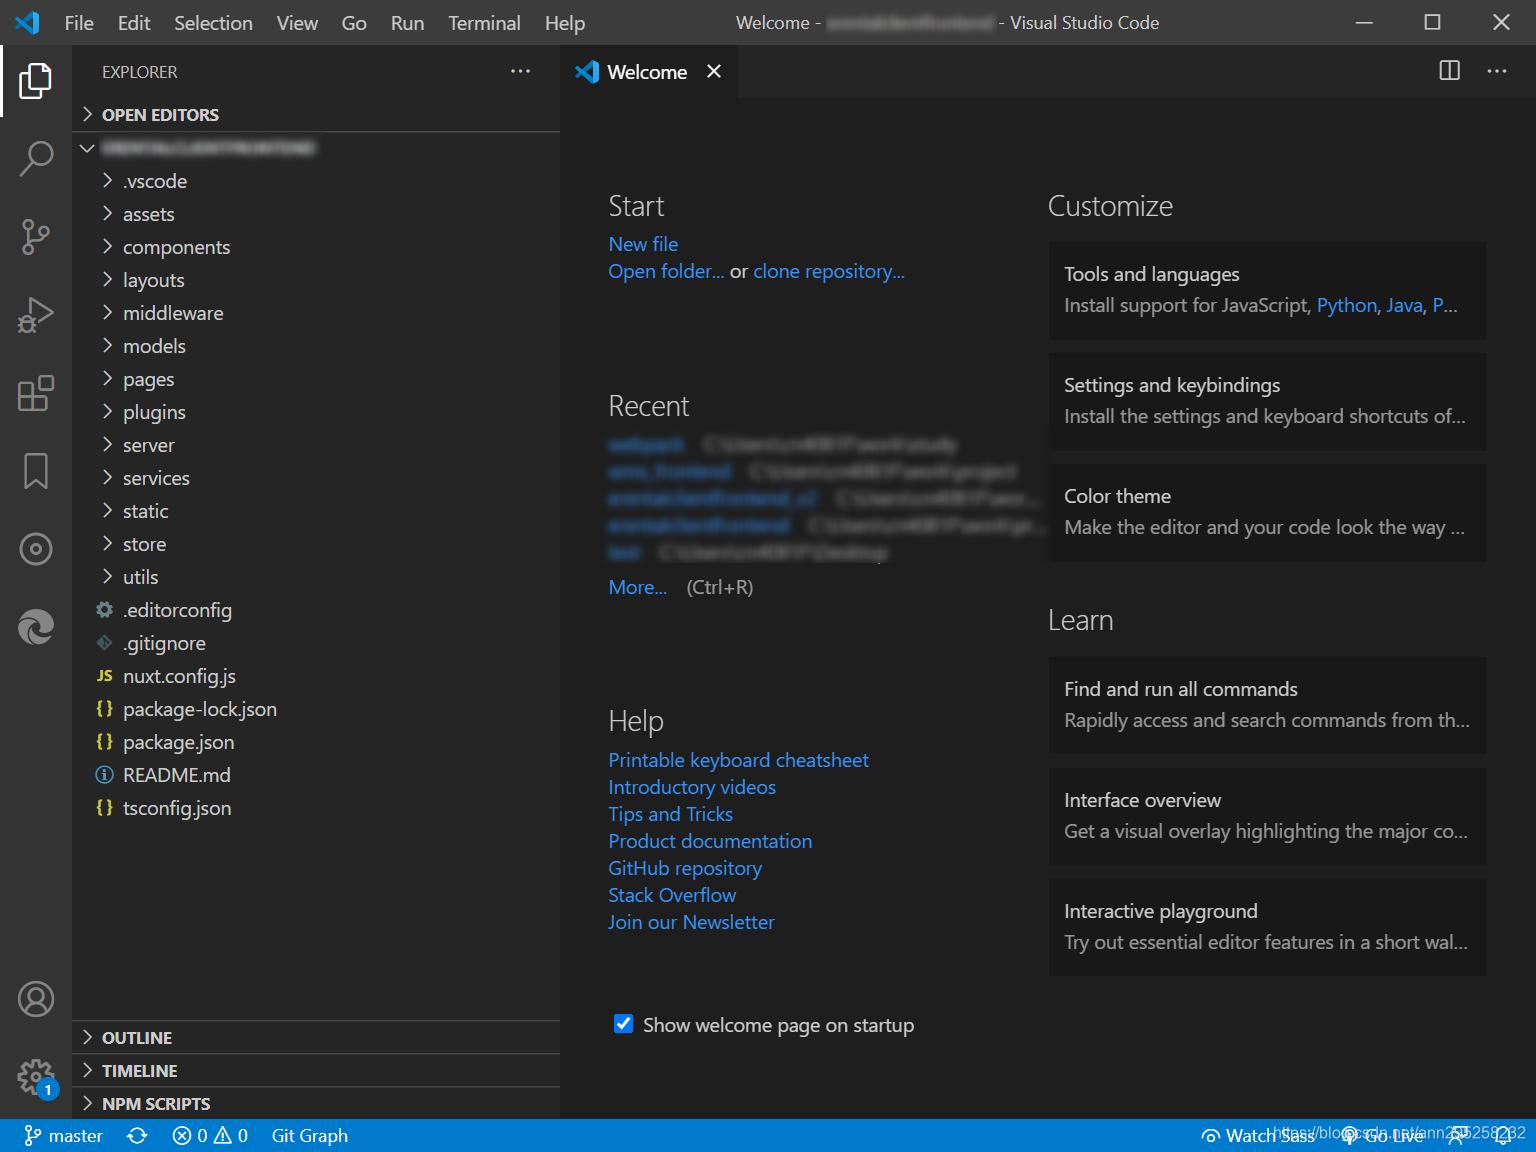
Task: Open tsconfig.json file
Action: point(316,808)
